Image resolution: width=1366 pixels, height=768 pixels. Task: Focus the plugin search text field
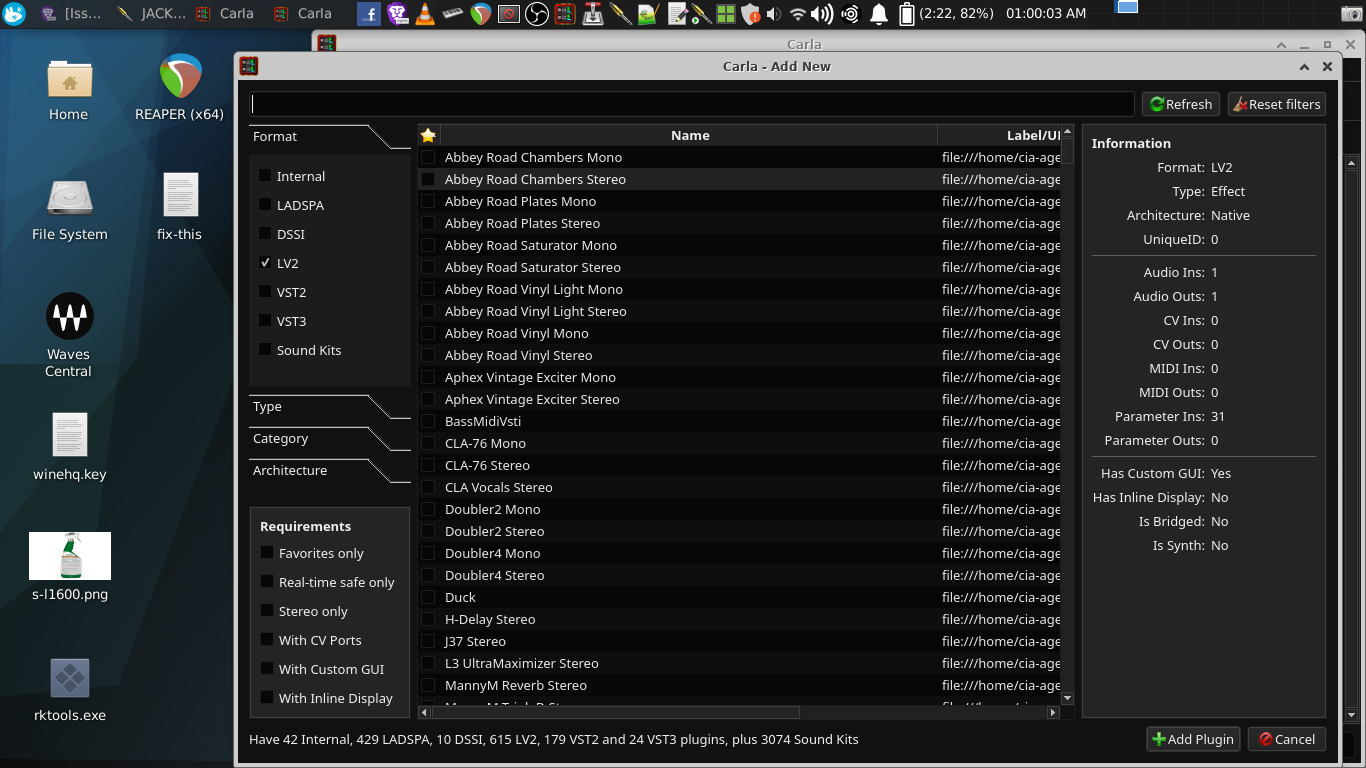click(x=692, y=104)
